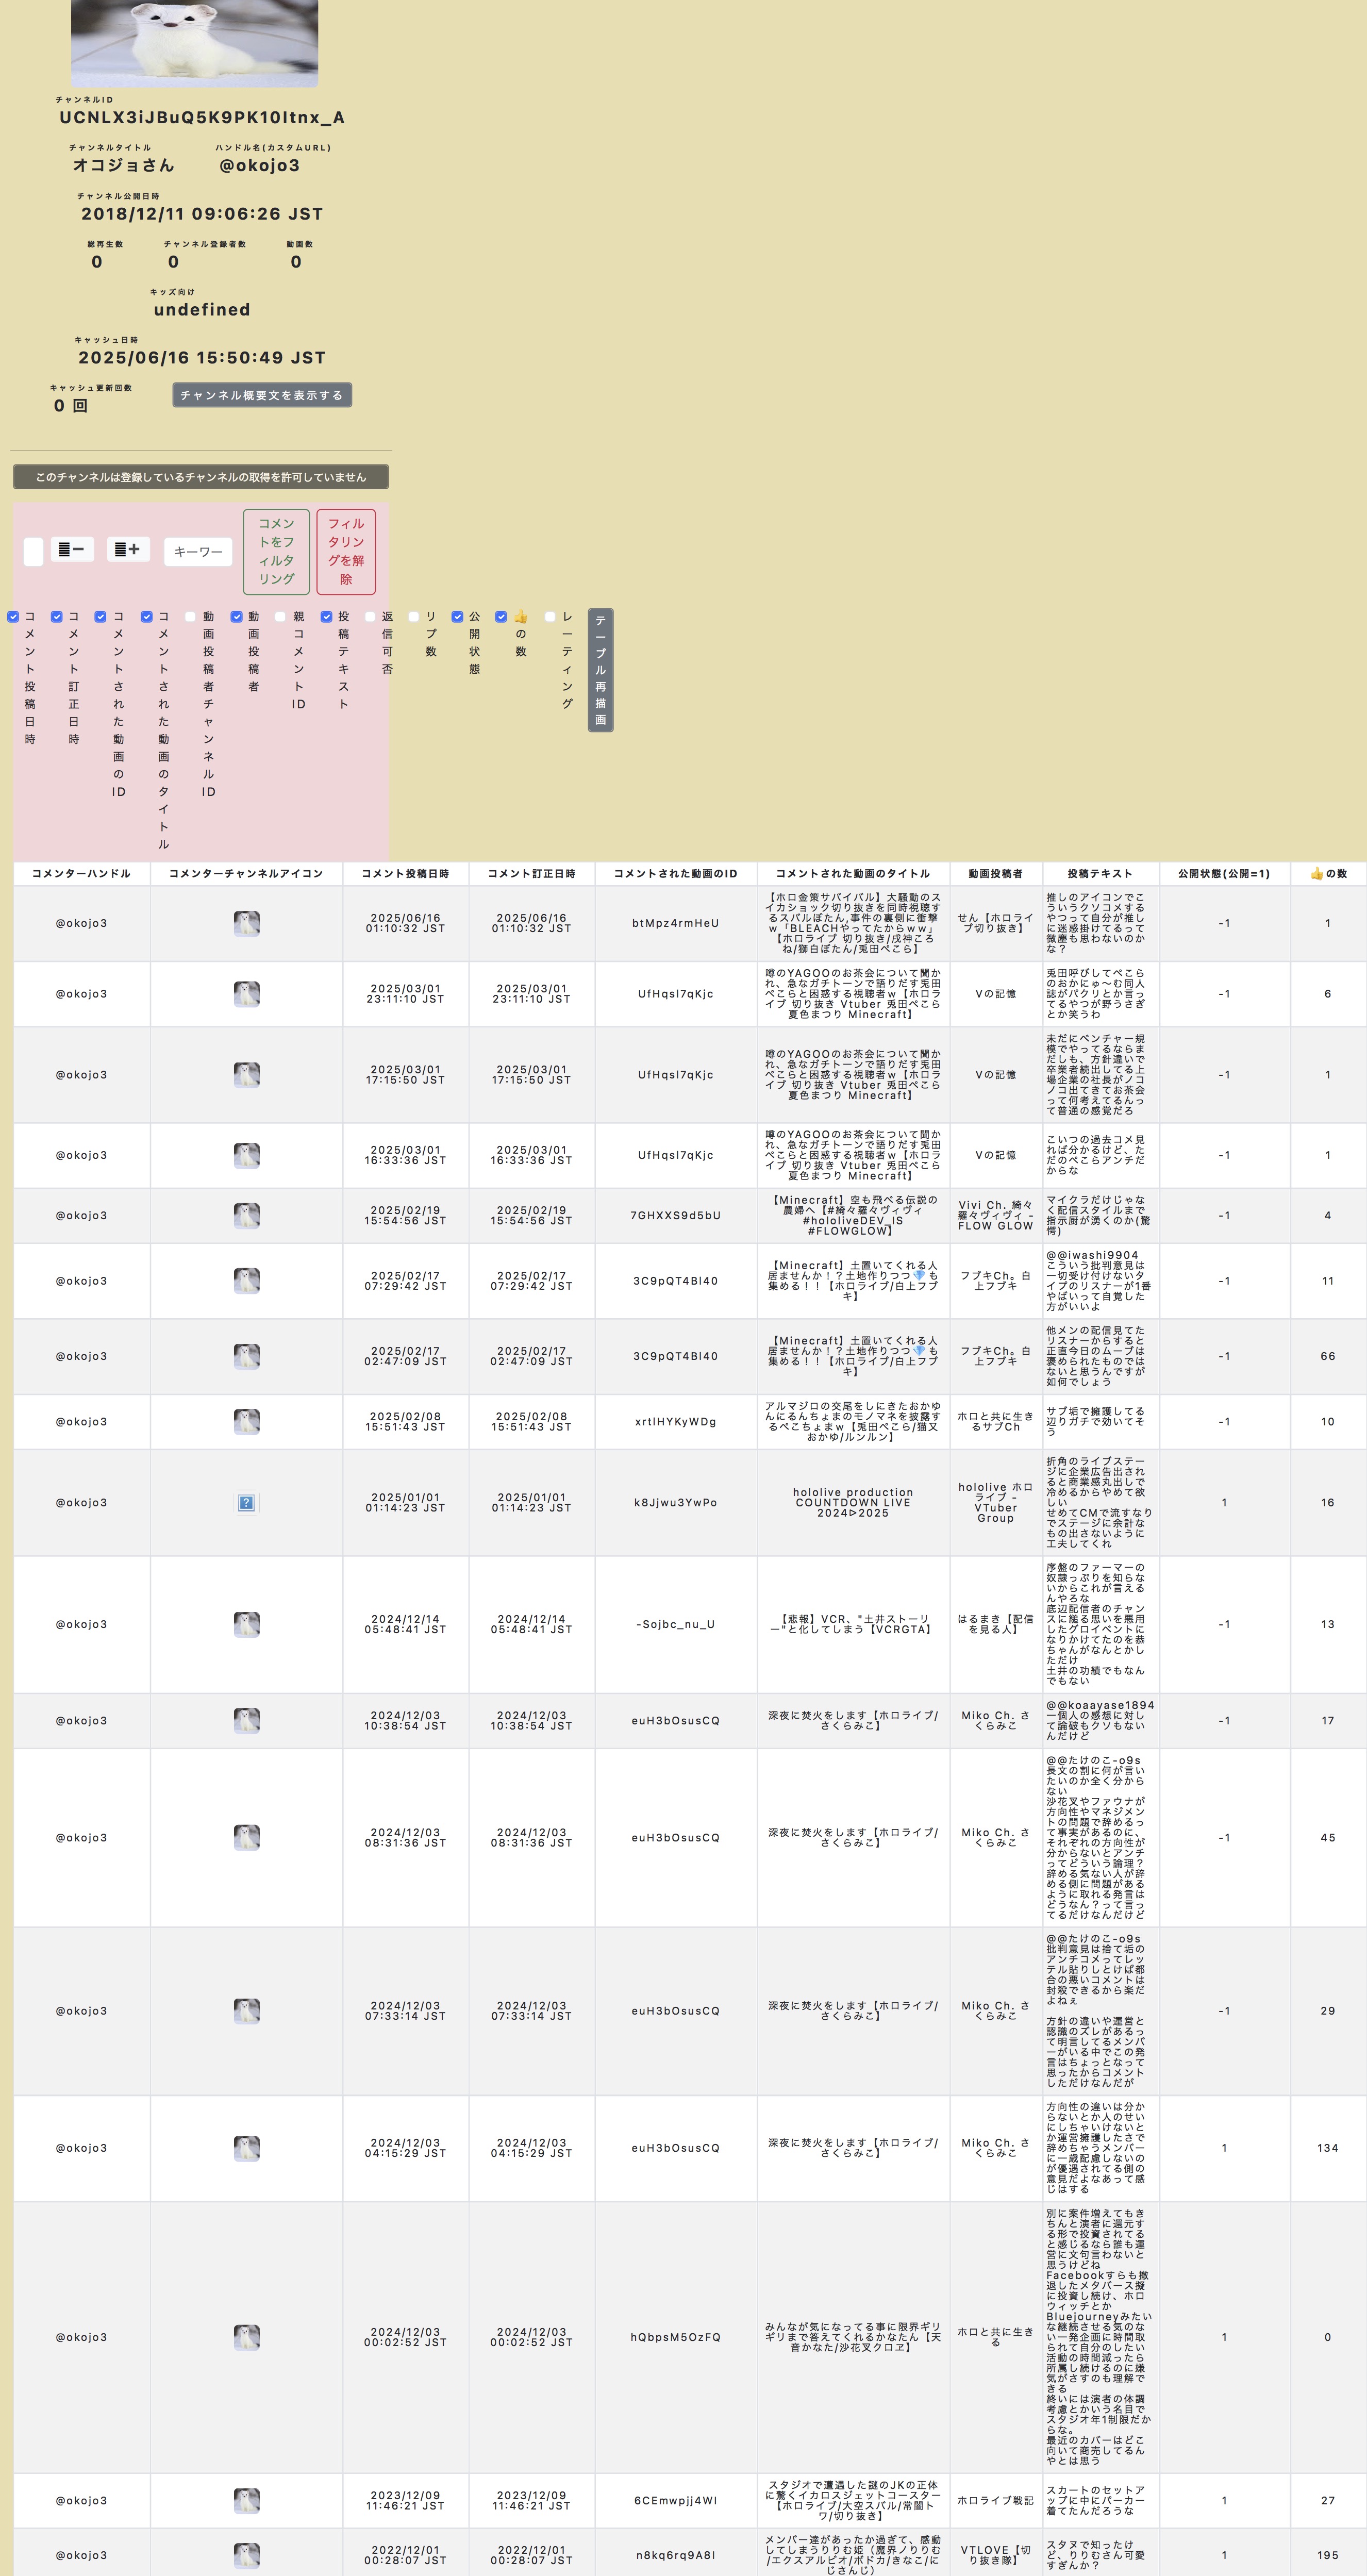
Task: Enable the 返信可否 checkbox
Action: pyautogui.click(x=370, y=617)
